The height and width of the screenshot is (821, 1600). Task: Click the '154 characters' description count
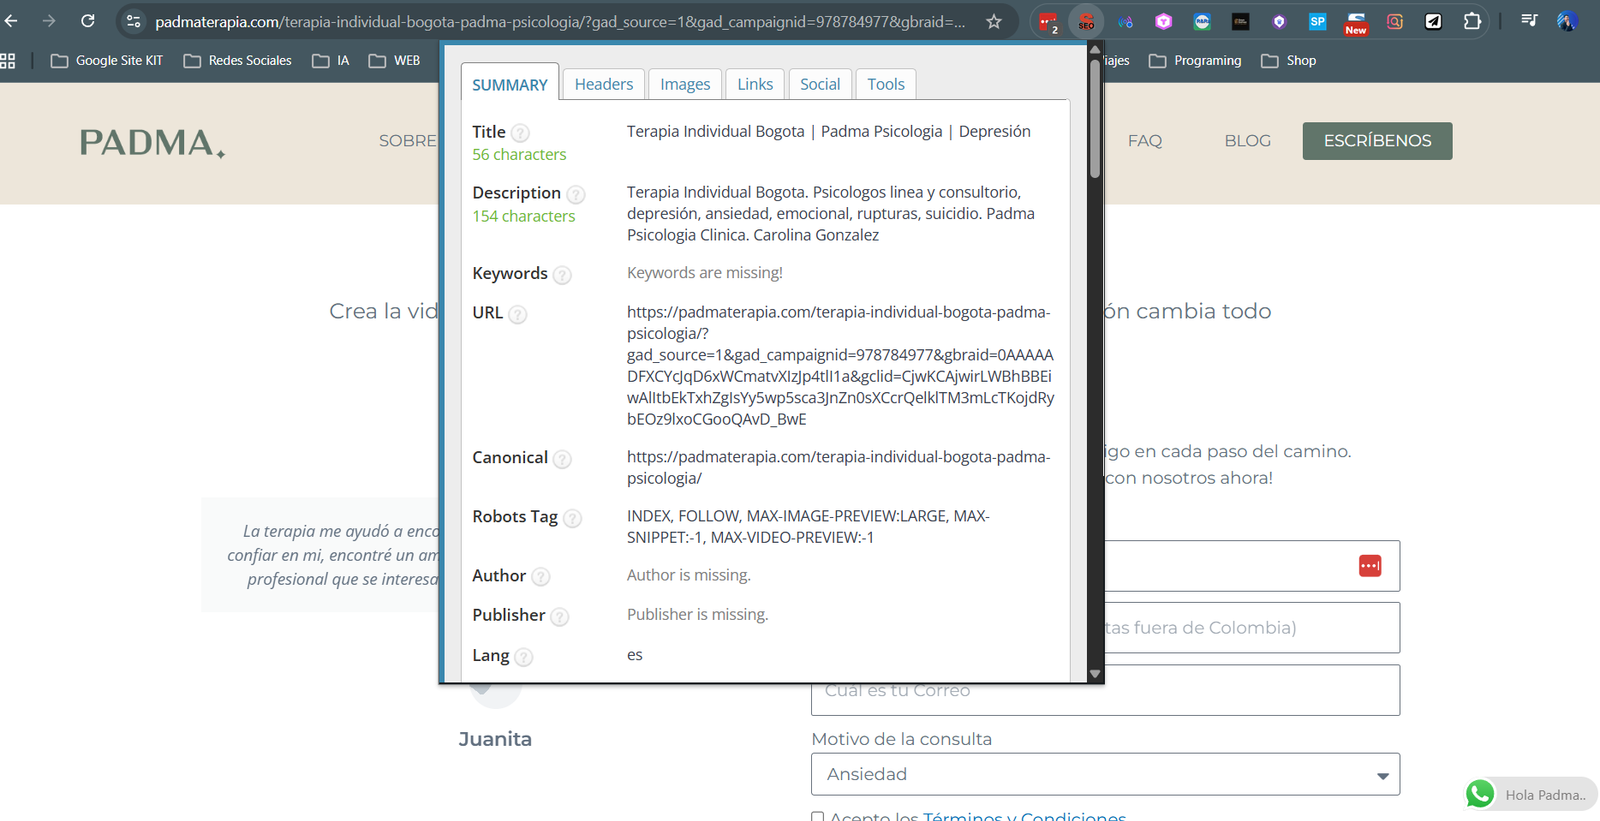point(524,216)
